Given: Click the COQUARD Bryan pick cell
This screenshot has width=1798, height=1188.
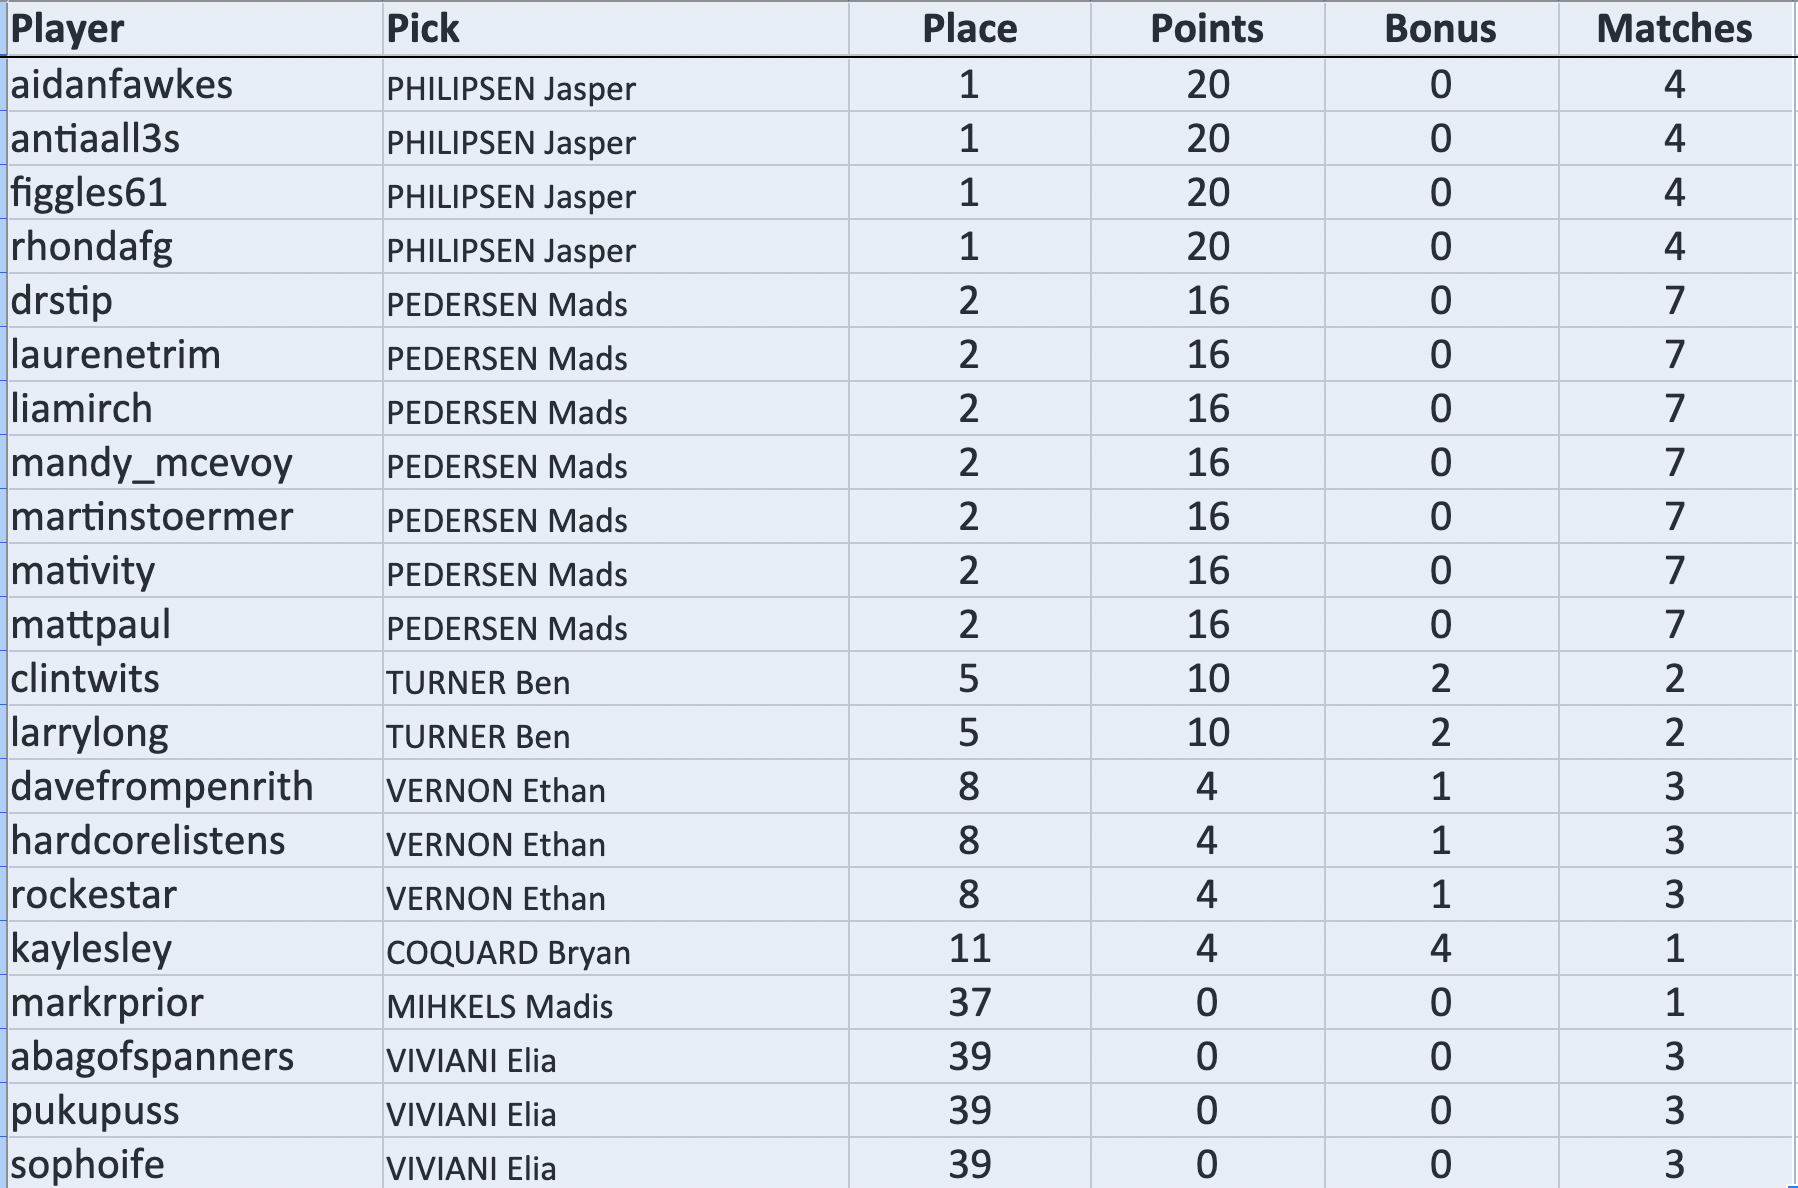Looking at the screenshot, I should pos(508,951).
